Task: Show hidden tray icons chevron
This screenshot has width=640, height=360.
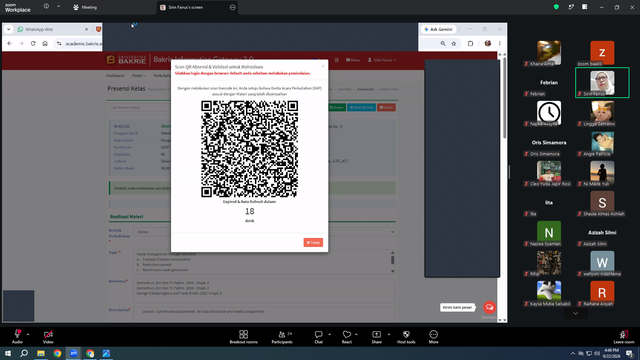Action: pyautogui.click(x=573, y=353)
